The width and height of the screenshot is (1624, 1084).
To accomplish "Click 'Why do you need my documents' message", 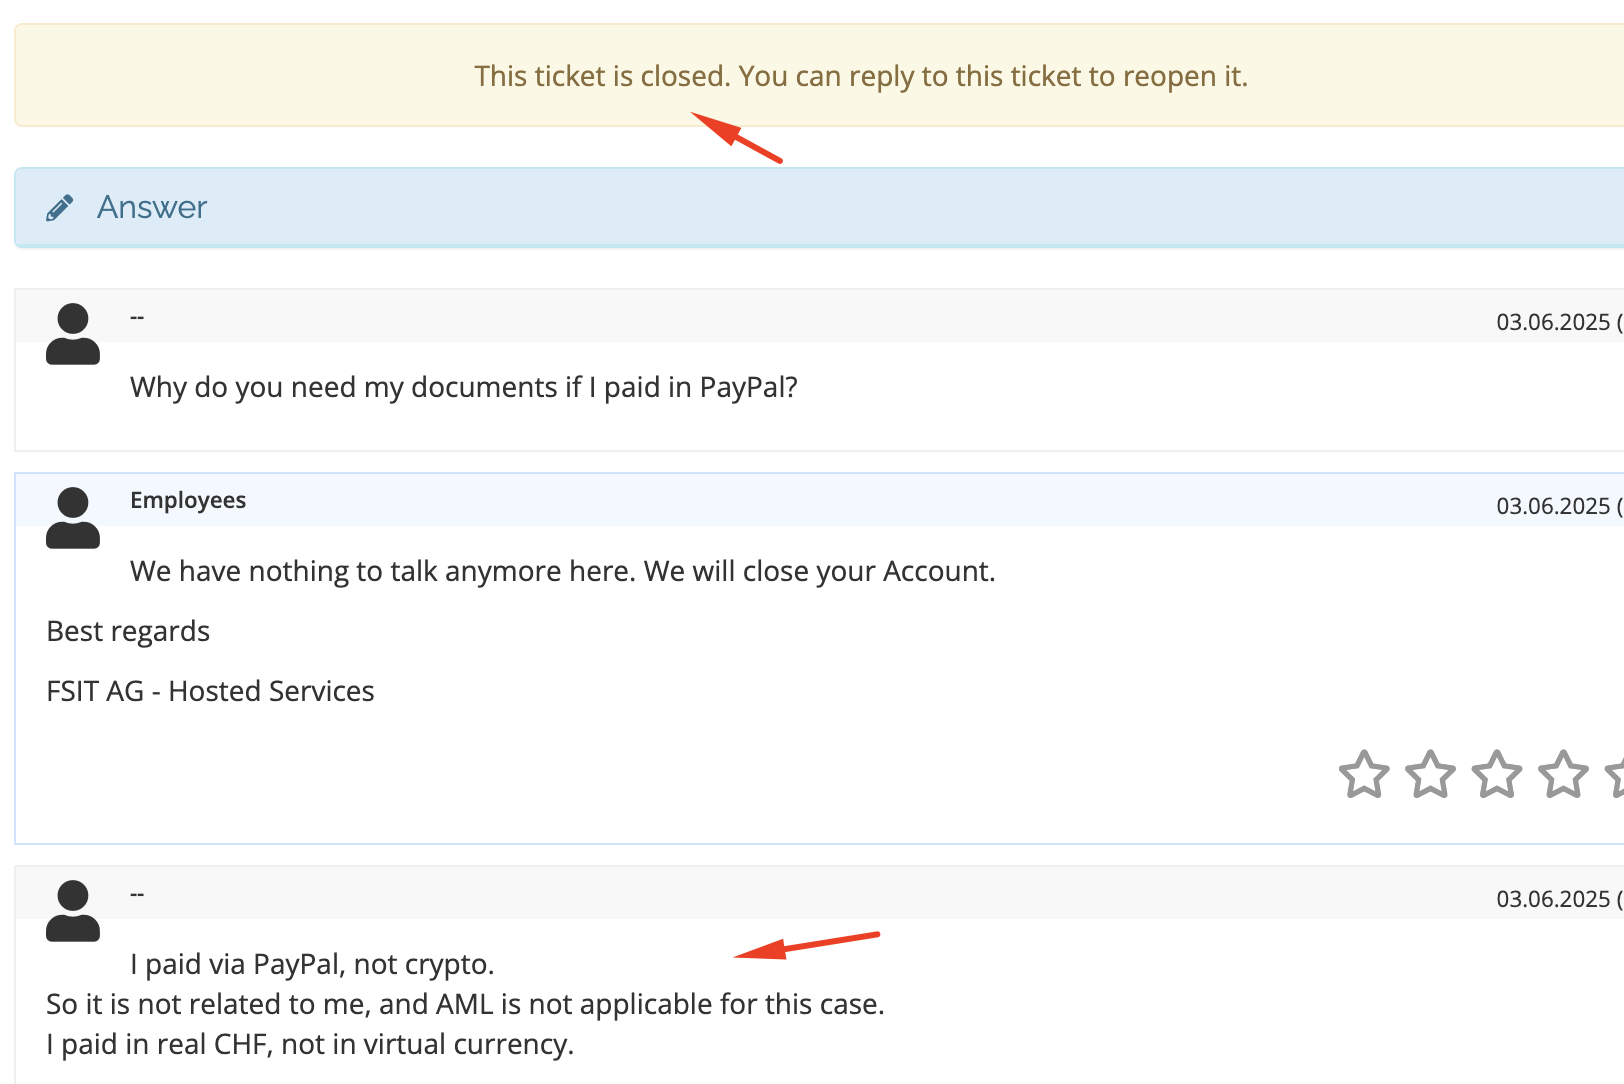I will click(x=464, y=387).
